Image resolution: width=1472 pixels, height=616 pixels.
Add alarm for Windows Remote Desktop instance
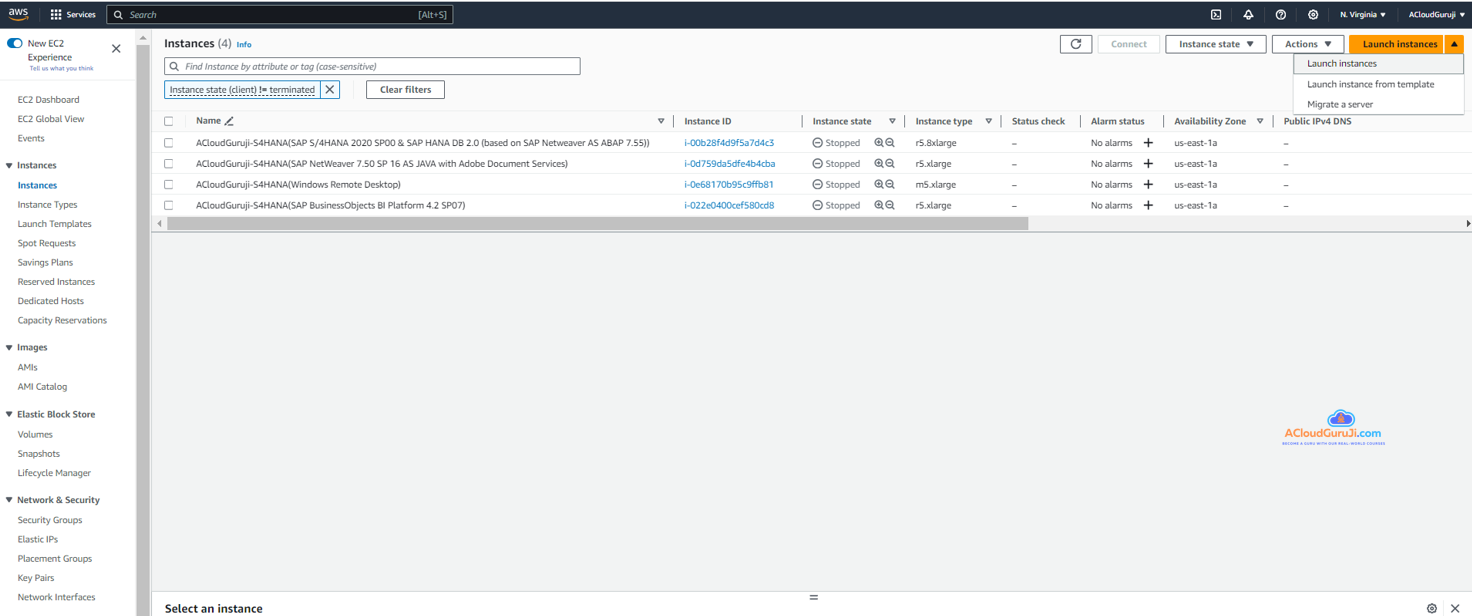click(x=1148, y=184)
